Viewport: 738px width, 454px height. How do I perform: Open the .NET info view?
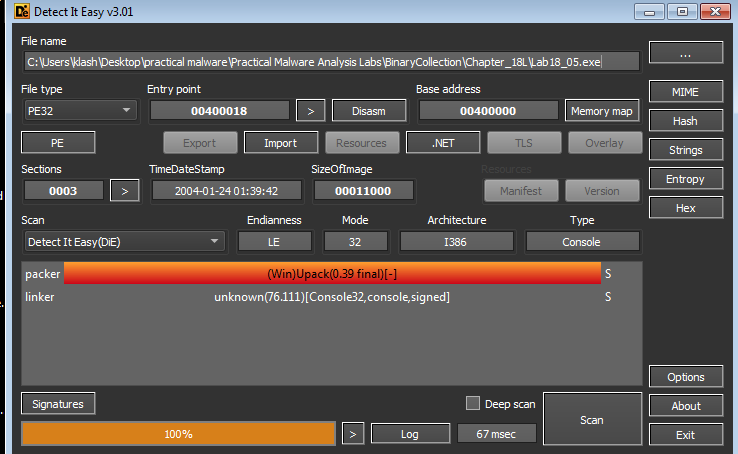[443, 143]
